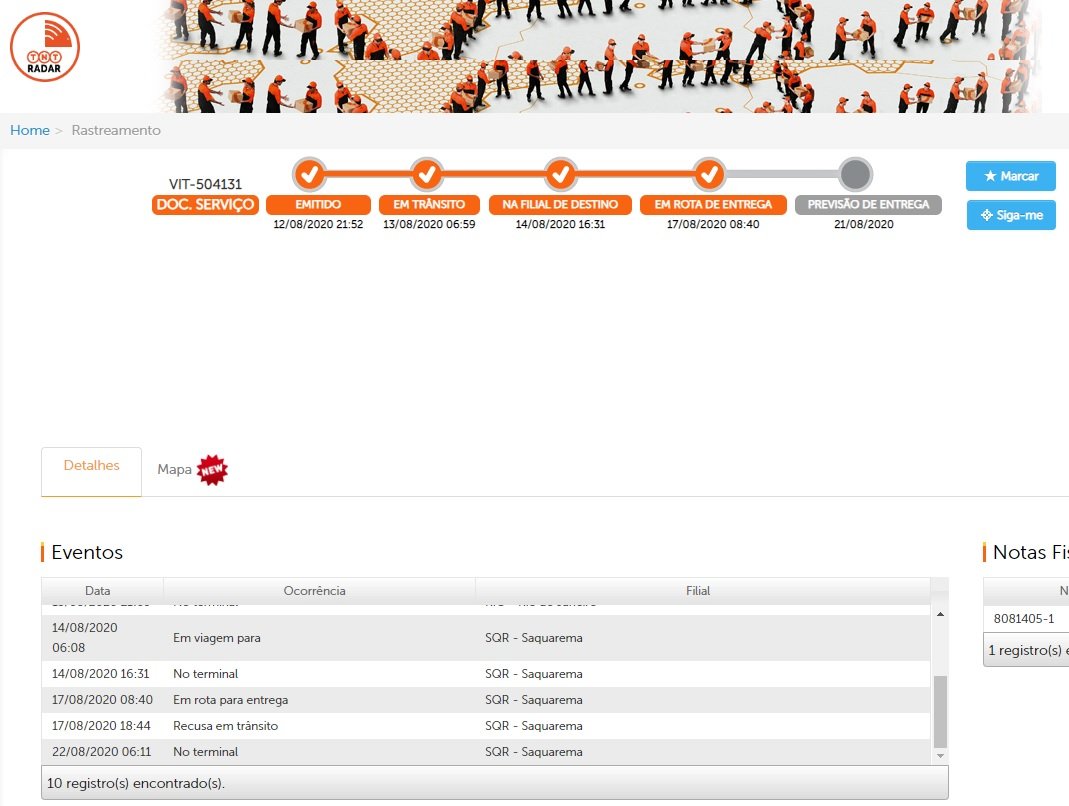The height and width of the screenshot is (806, 1069).
Task: Click the EM ROTA DE ENTREGA status label
Action: pos(713,205)
